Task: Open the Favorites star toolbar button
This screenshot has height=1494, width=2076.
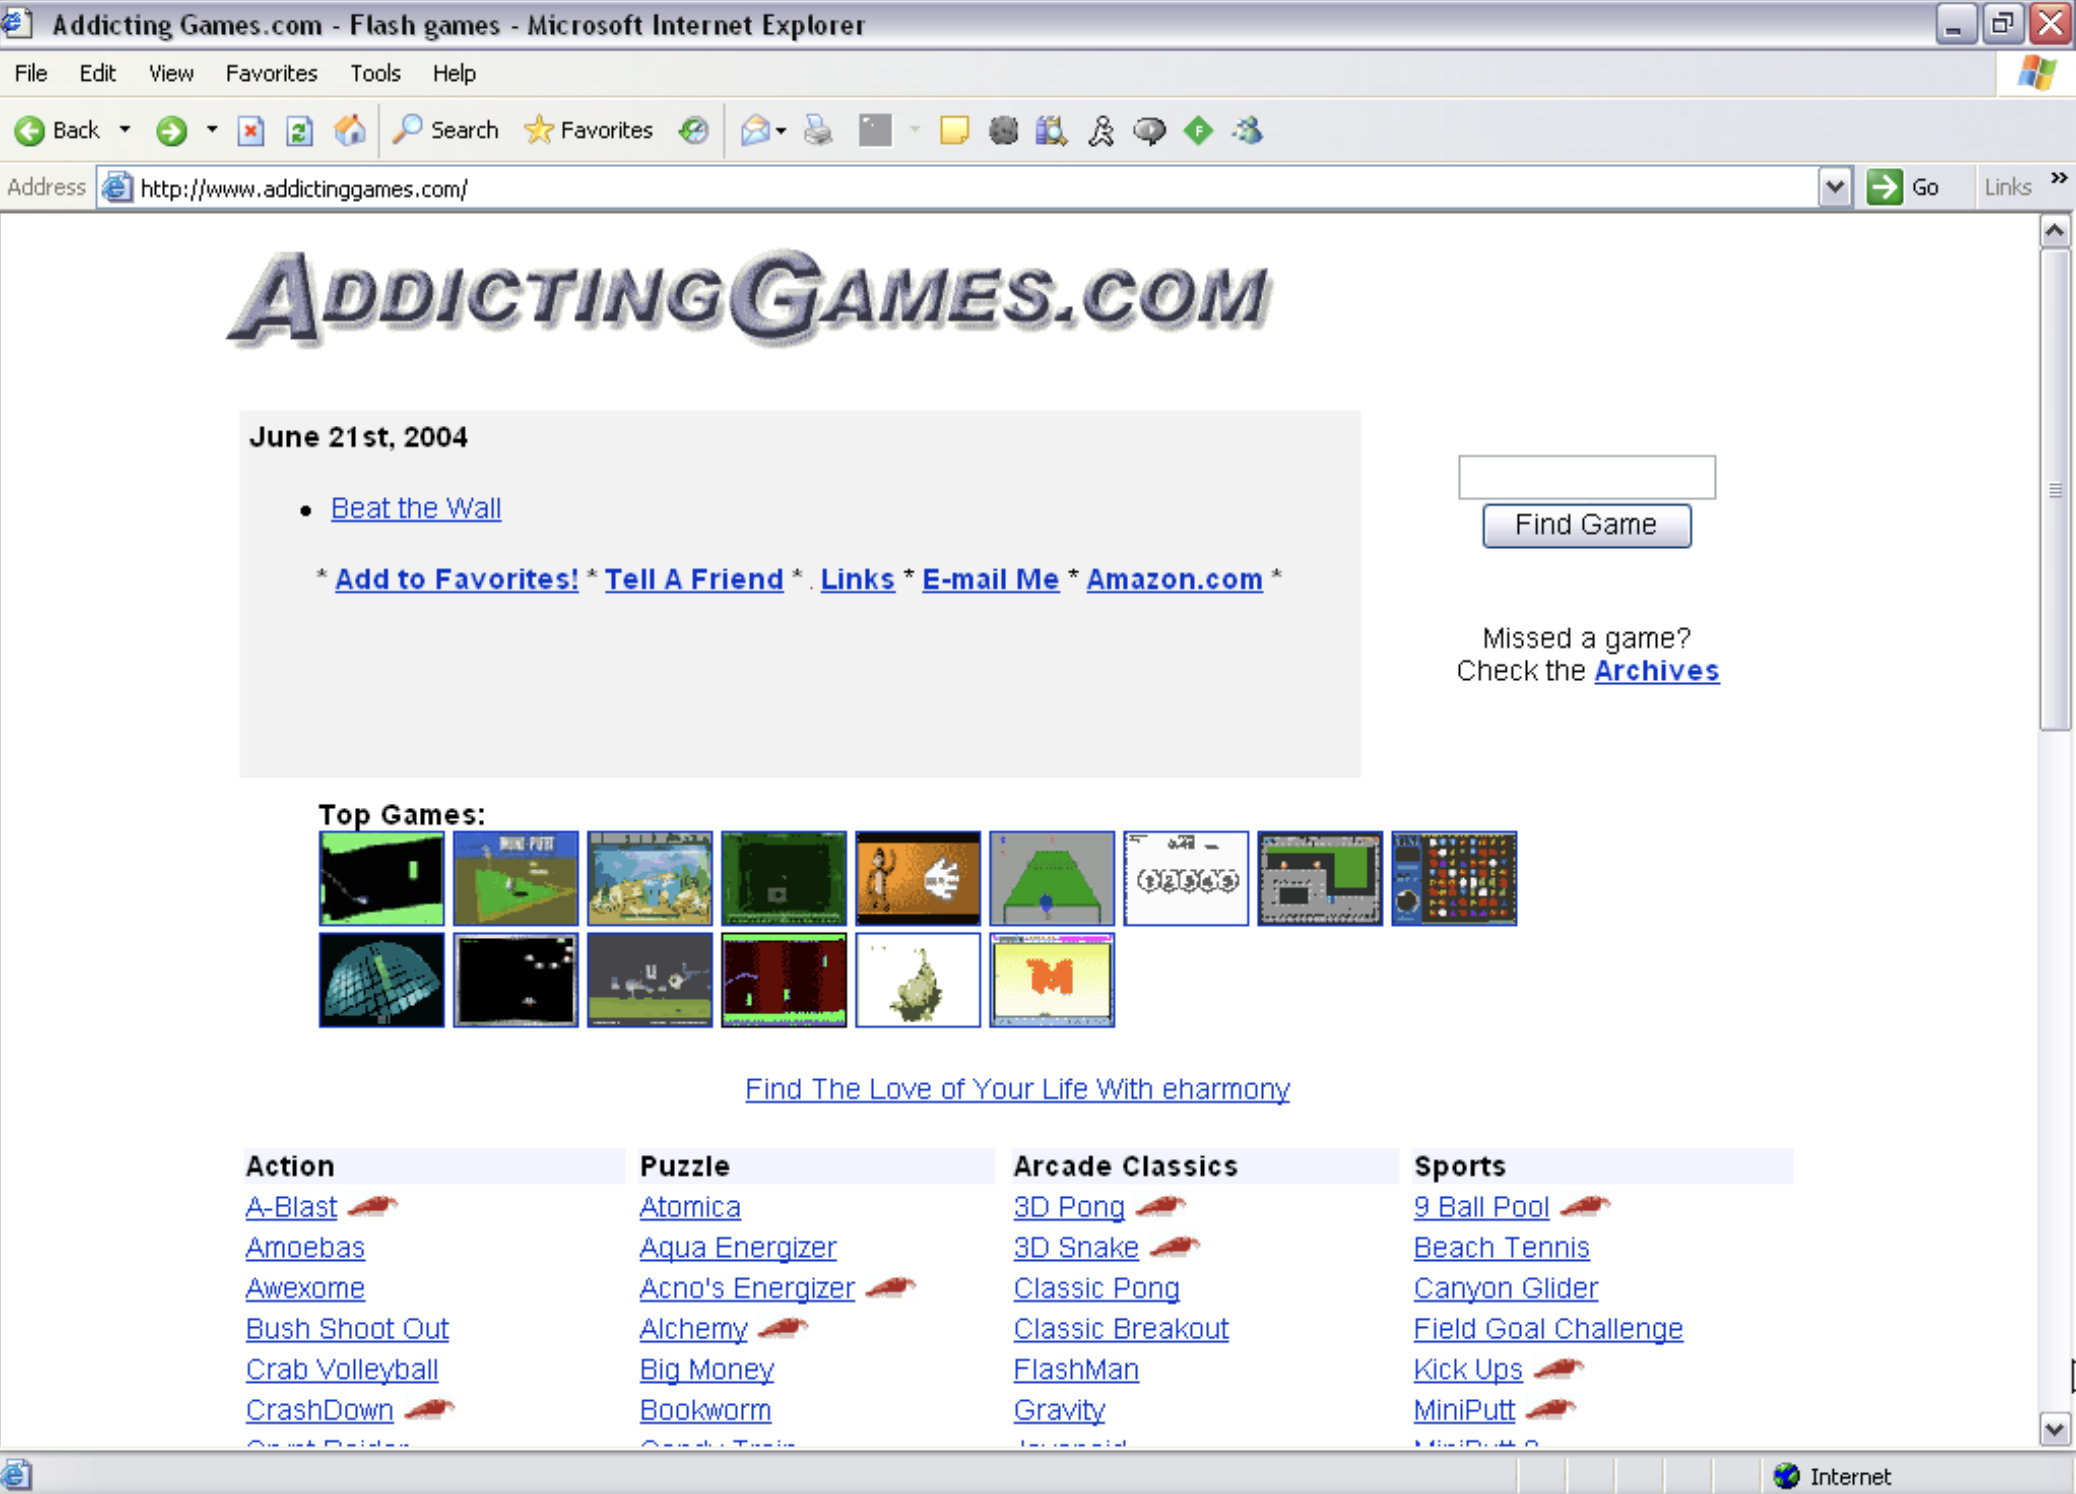Action: (x=588, y=130)
